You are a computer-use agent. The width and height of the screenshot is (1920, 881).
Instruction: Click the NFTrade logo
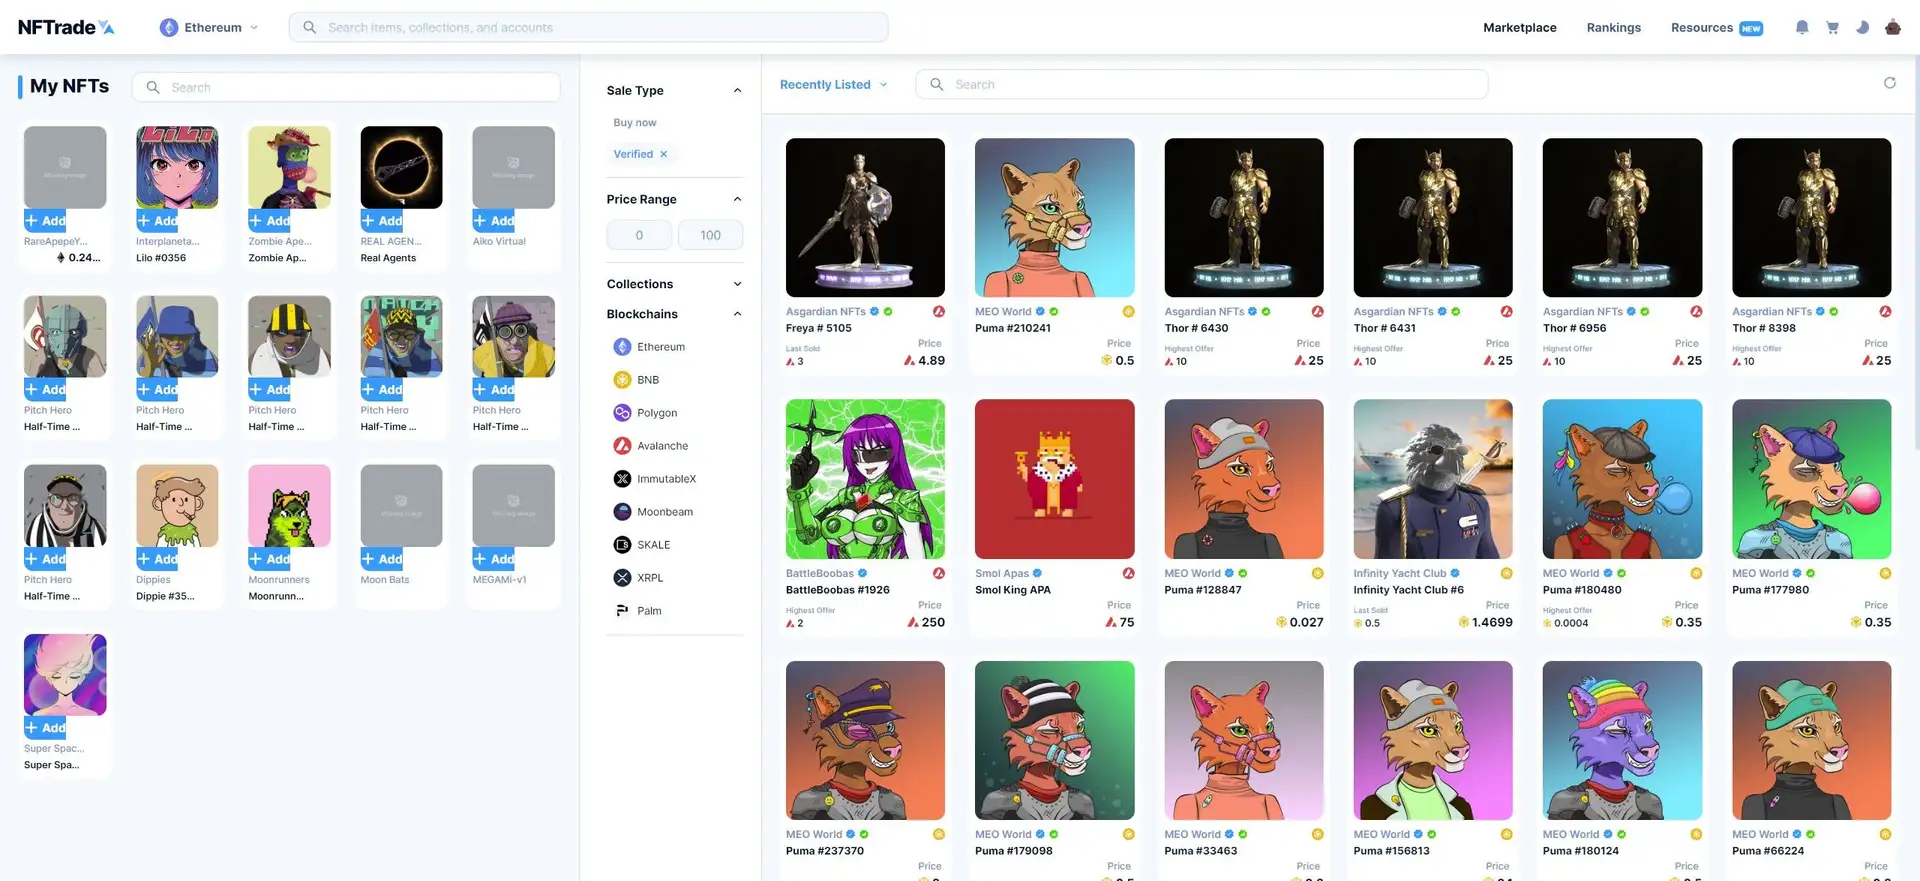[x=66, y=27]
